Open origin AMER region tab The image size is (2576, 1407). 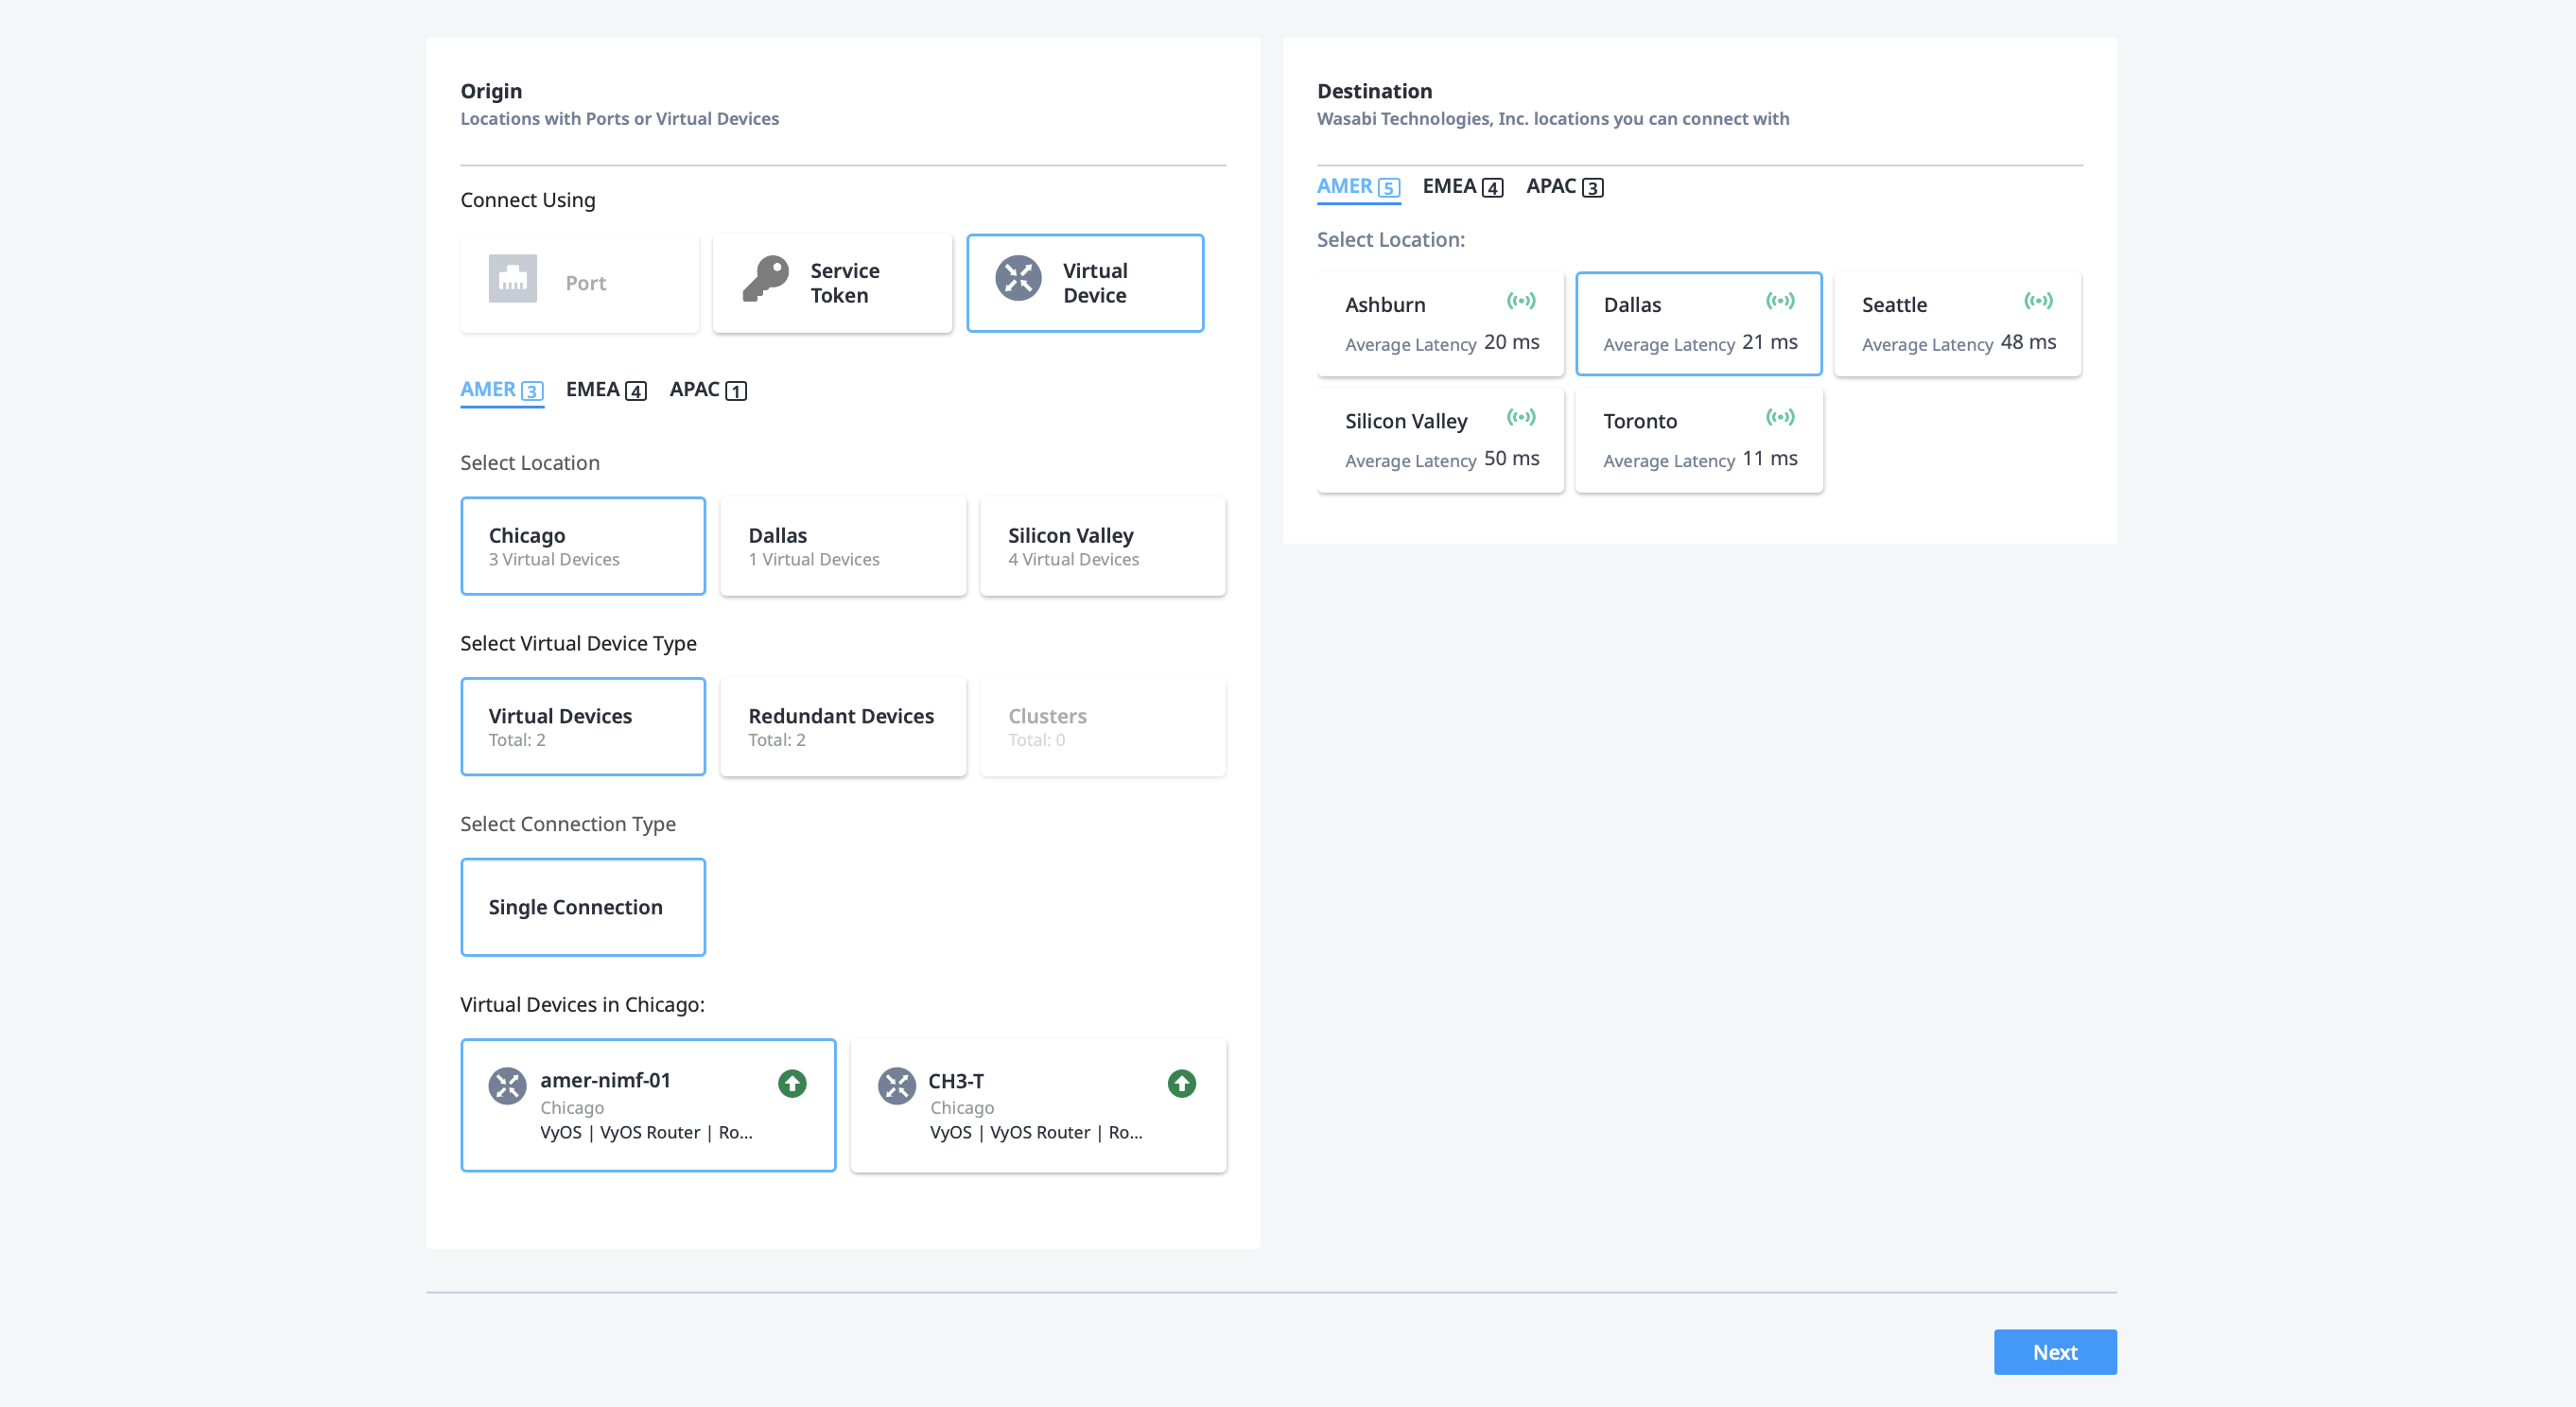(502, 390)
